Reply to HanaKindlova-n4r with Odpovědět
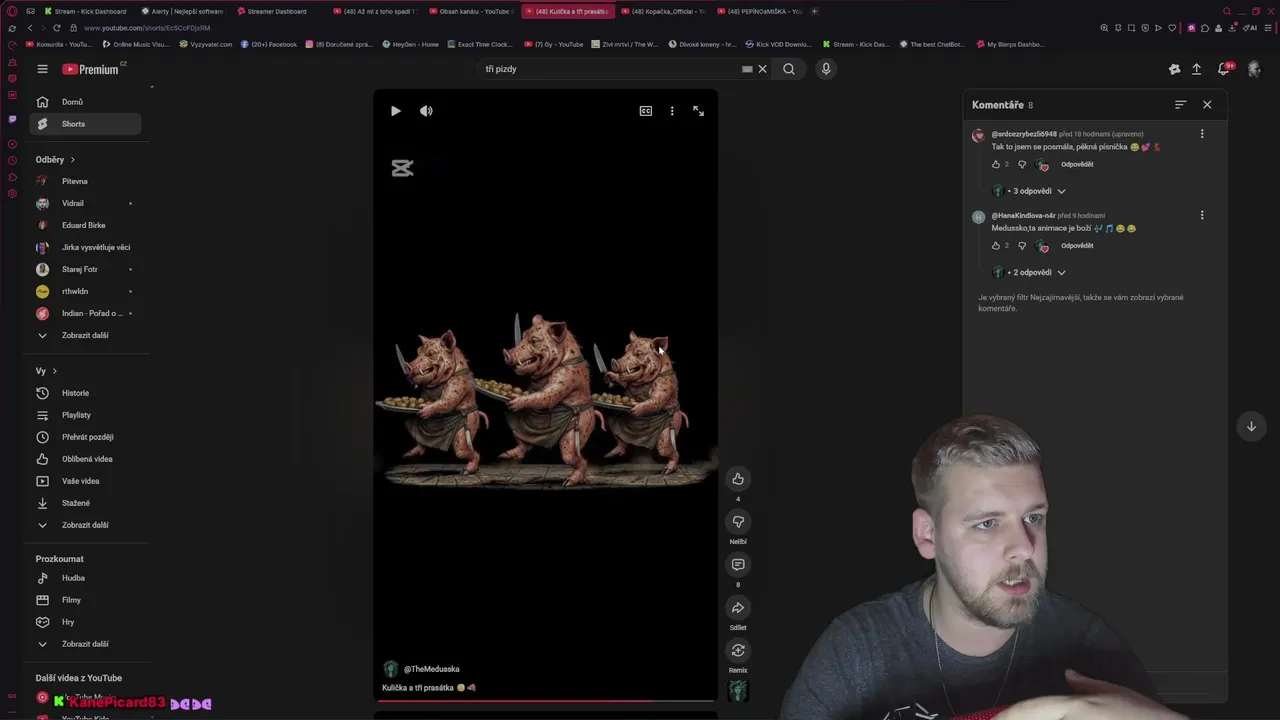 point(1077,245)
